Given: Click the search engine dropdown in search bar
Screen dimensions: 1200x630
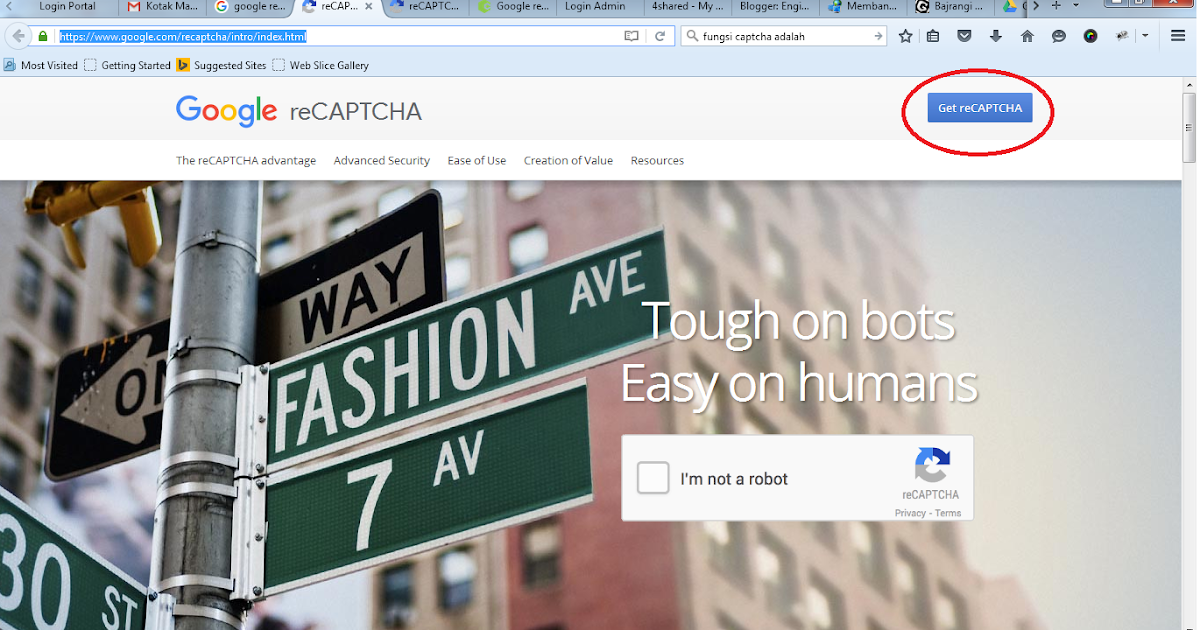Looking at the screenshot, I should click(x=691, y=35).
